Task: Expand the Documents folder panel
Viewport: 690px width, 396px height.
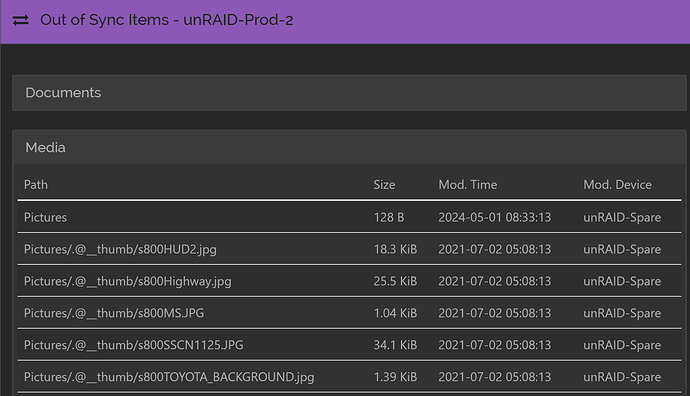Action: [x=349, y=93]
